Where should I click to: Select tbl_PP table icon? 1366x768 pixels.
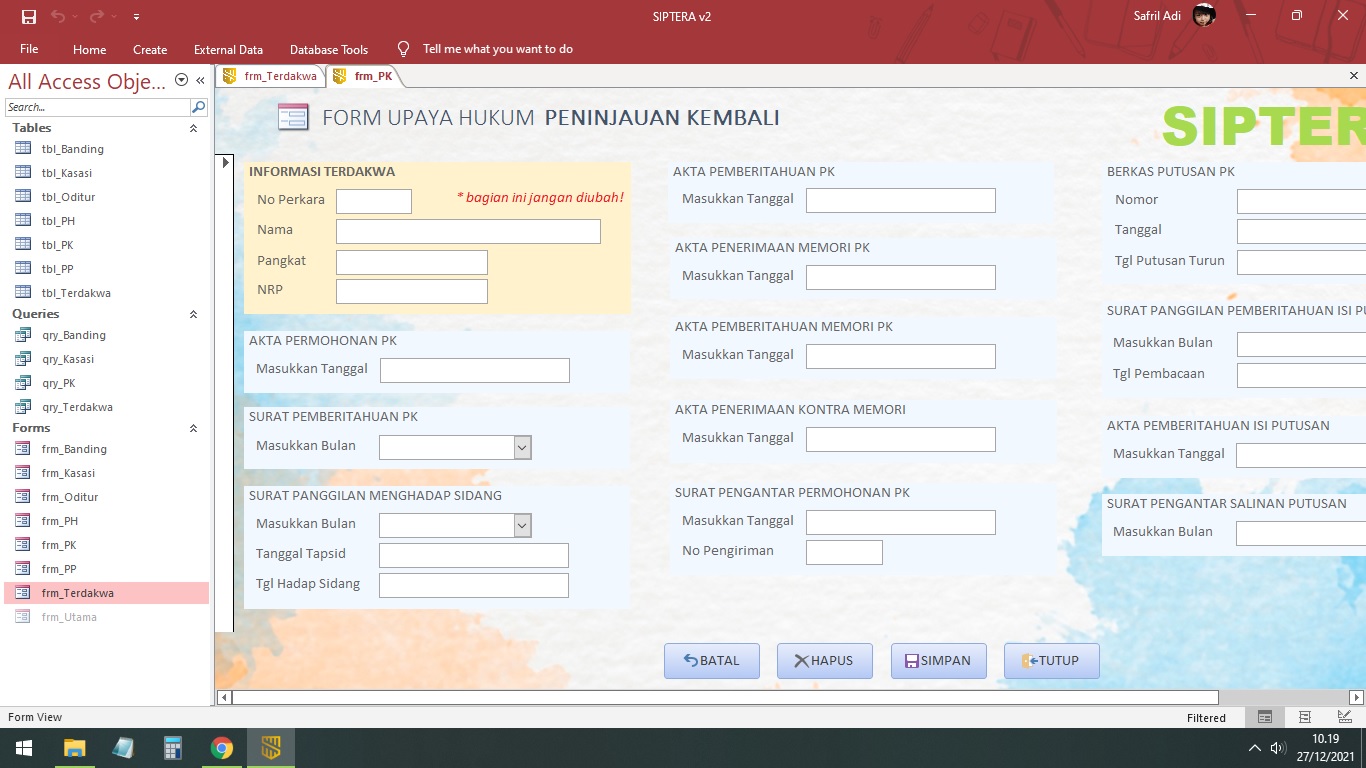[23, 269]
